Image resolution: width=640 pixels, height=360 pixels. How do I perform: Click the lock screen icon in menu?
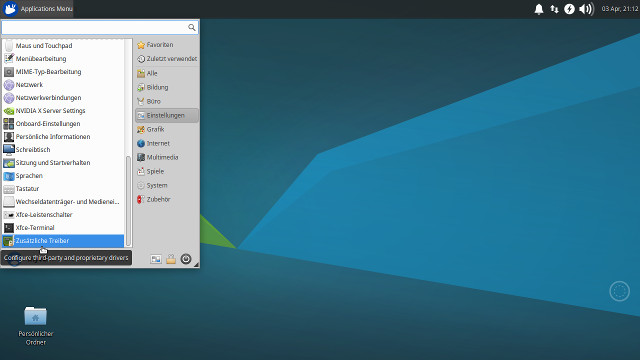[171, 259]
